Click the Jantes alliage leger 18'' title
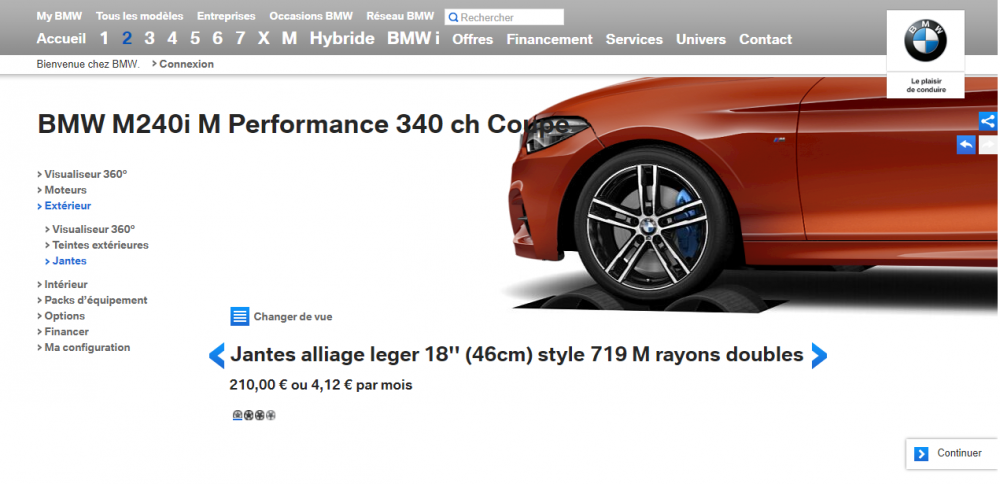The width and height of the screenshot is (1000, 484). 517,355
